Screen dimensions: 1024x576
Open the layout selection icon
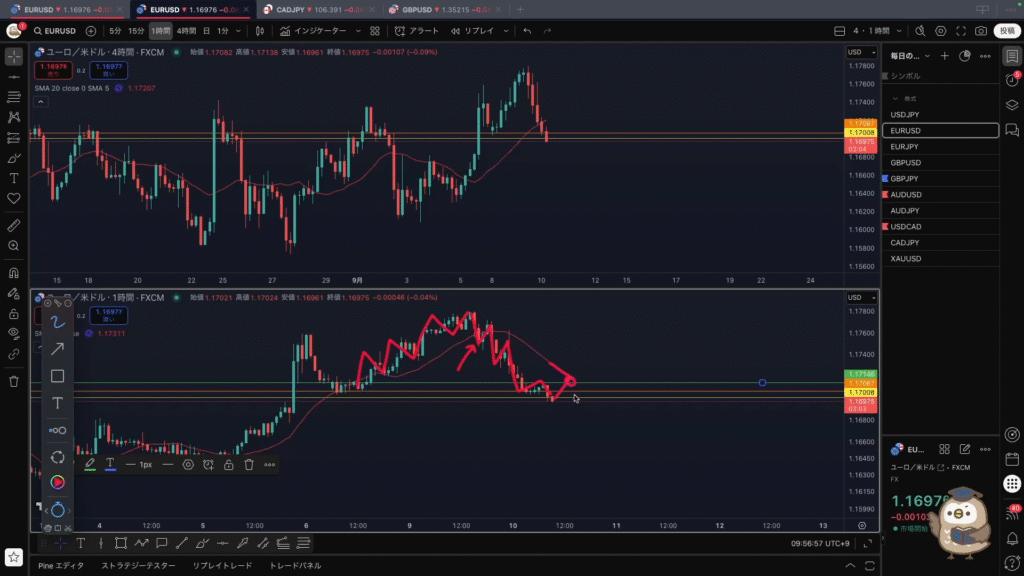pos(840,31)
